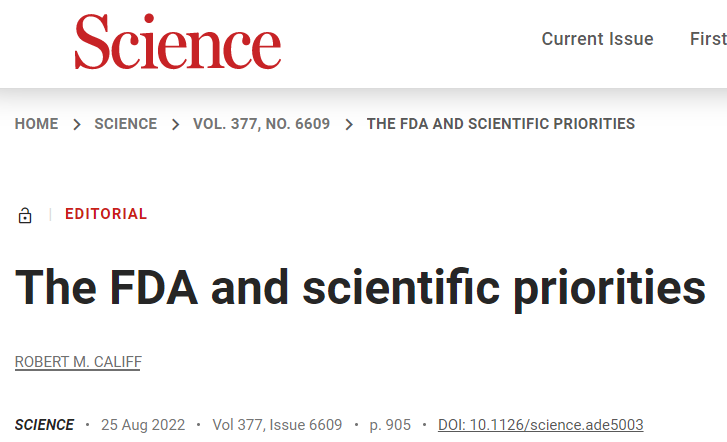
Task: Navigate to the SCIENCE breadcrumb link
Action: (125, 124)
